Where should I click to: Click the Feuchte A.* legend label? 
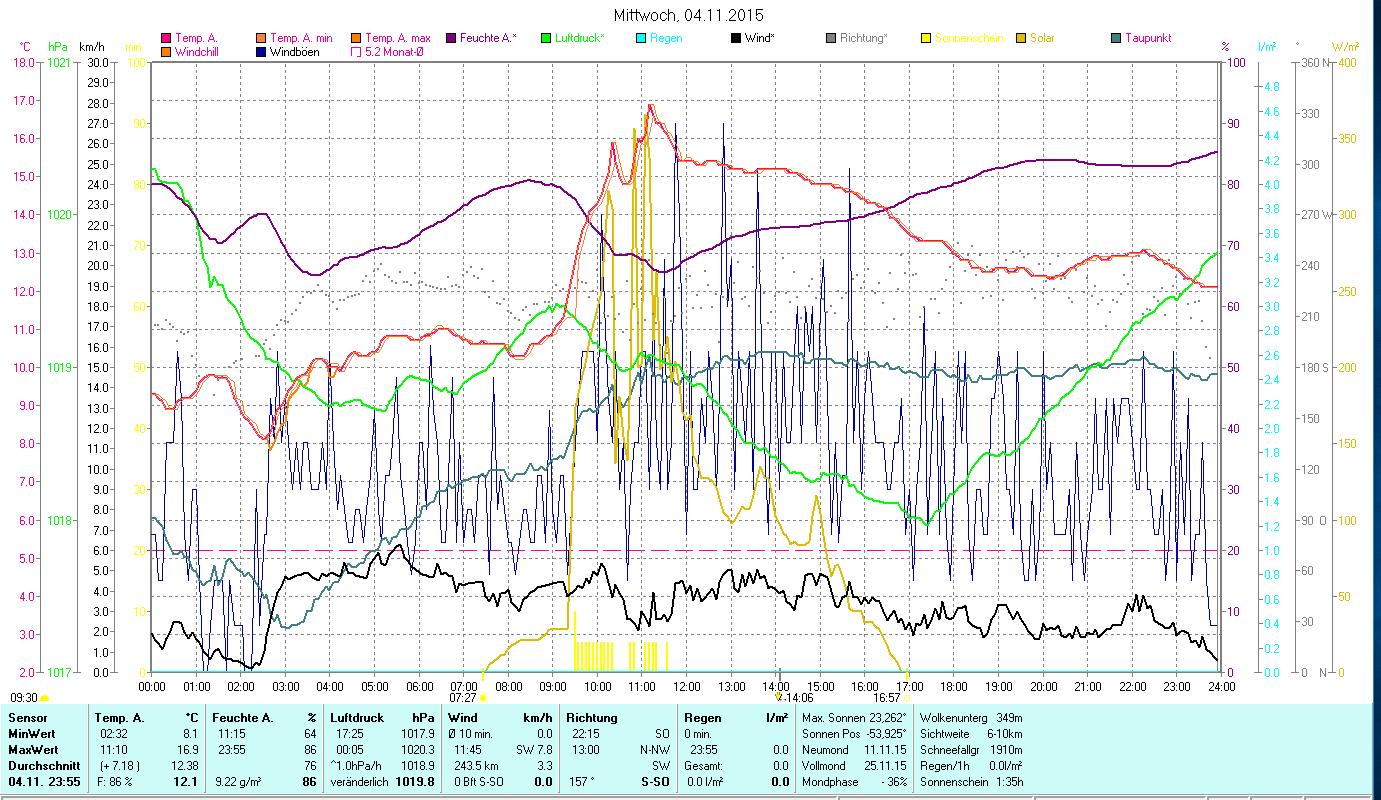point(488,38)
